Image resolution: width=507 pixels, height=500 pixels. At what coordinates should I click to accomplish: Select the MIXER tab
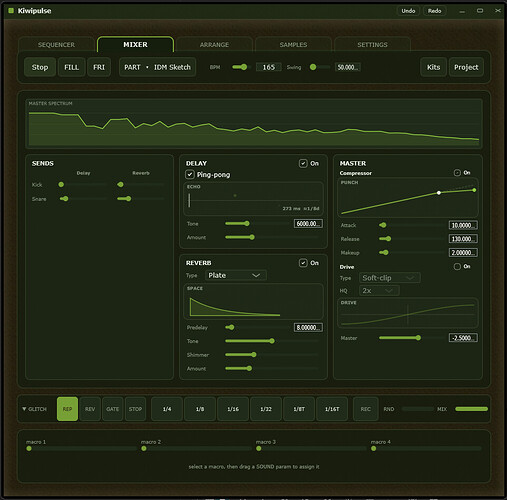135,45
